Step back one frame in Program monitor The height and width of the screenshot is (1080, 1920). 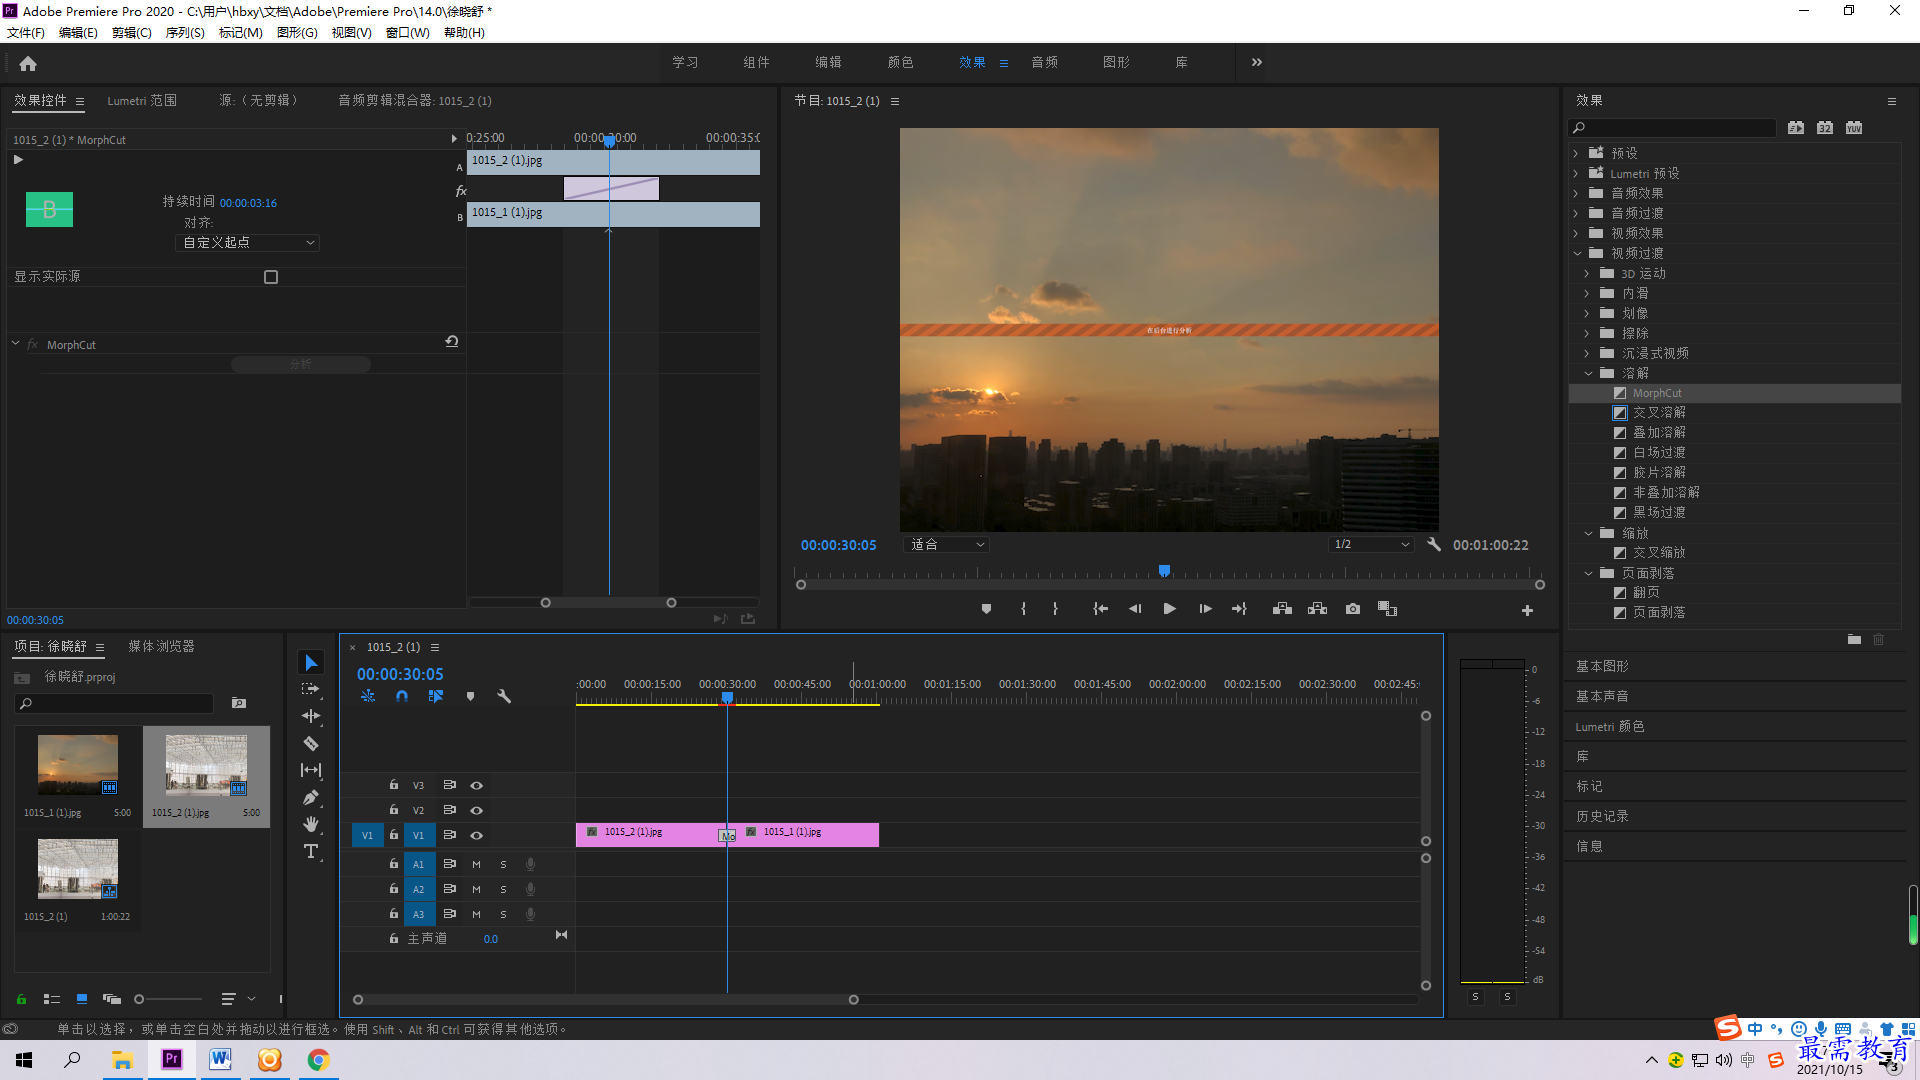(x=1135, y=609)
